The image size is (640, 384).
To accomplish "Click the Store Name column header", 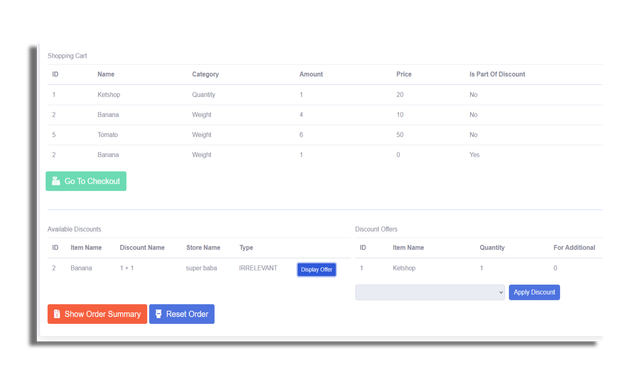I will coord(203,248).
